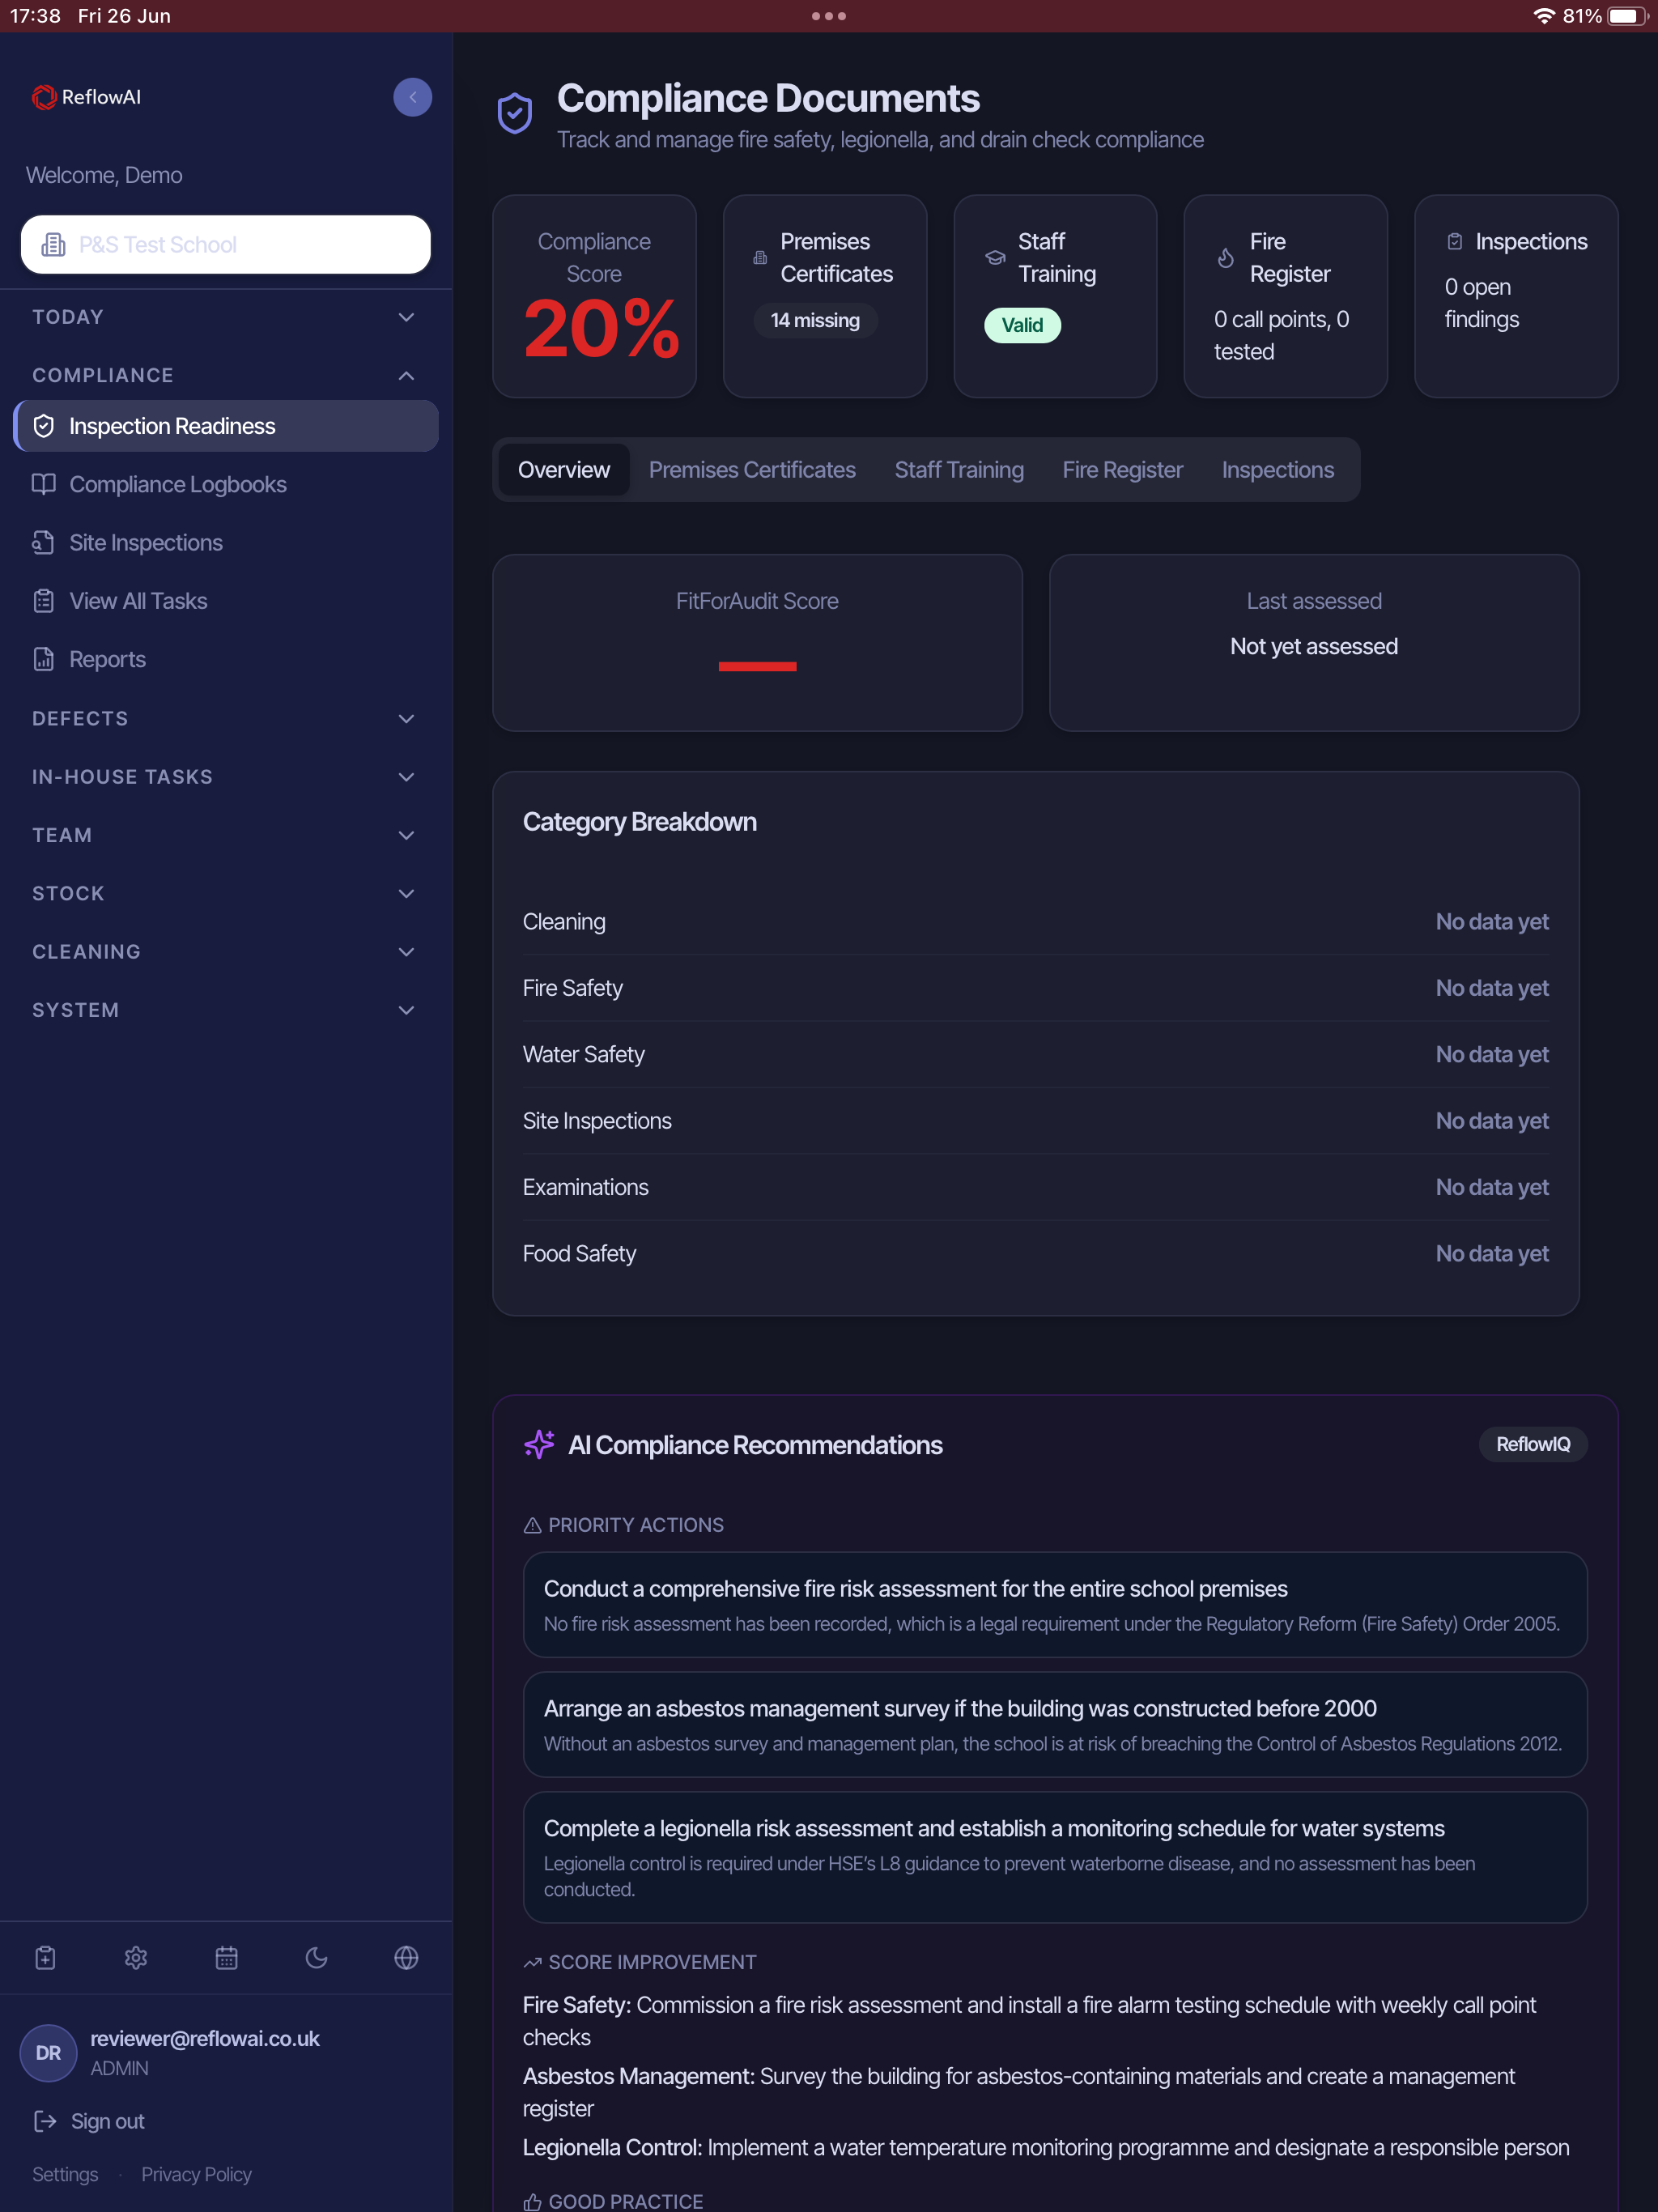Collapse the COMPLIANCE sidebar section
This screenshot has height=2212, width=1658.
225,375
